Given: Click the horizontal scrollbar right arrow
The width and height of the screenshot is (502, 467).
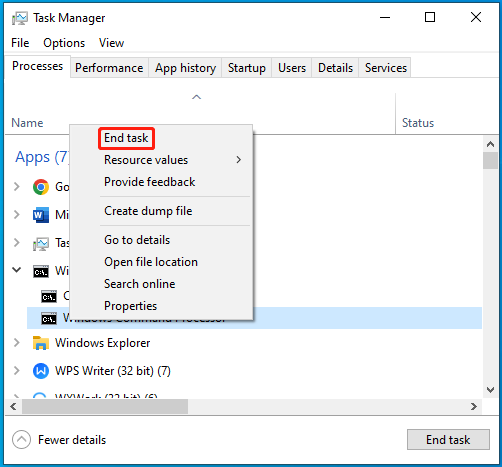Looking at the screenshot, I should [474, 406].
